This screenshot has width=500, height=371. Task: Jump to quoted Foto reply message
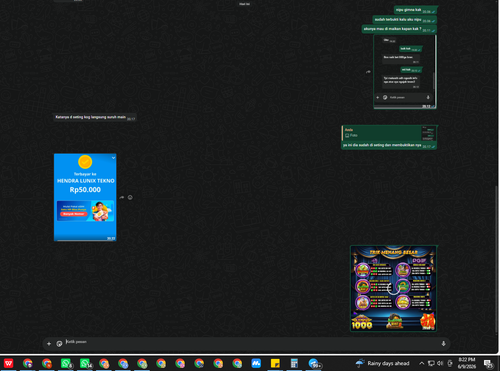(x=389, y=133)
